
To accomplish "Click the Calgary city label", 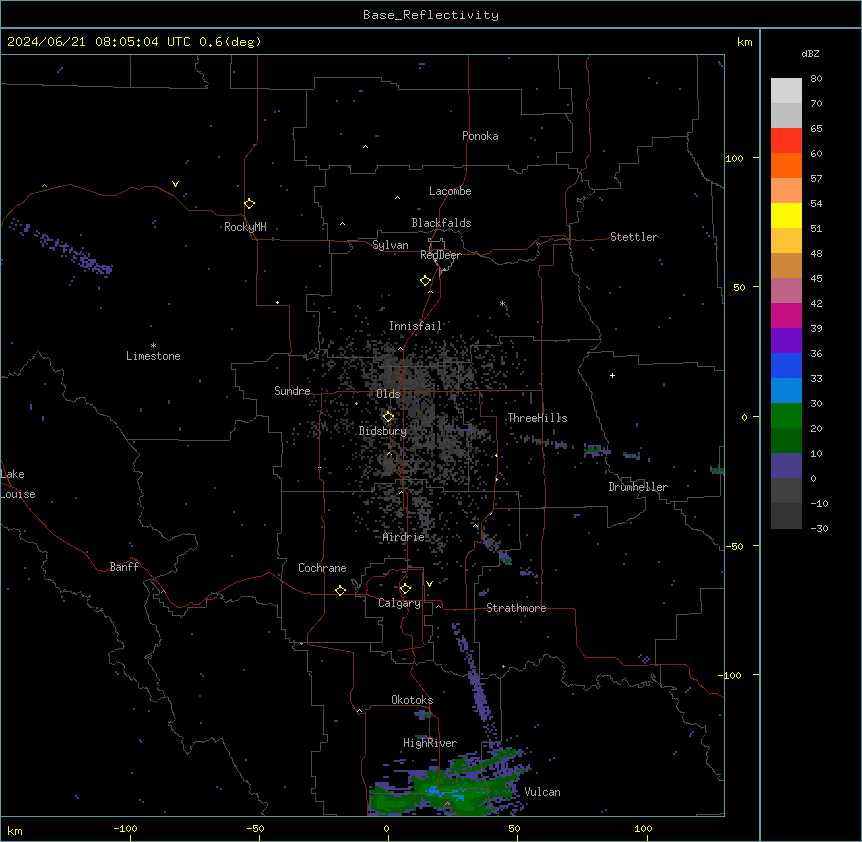I will [399, 603].
